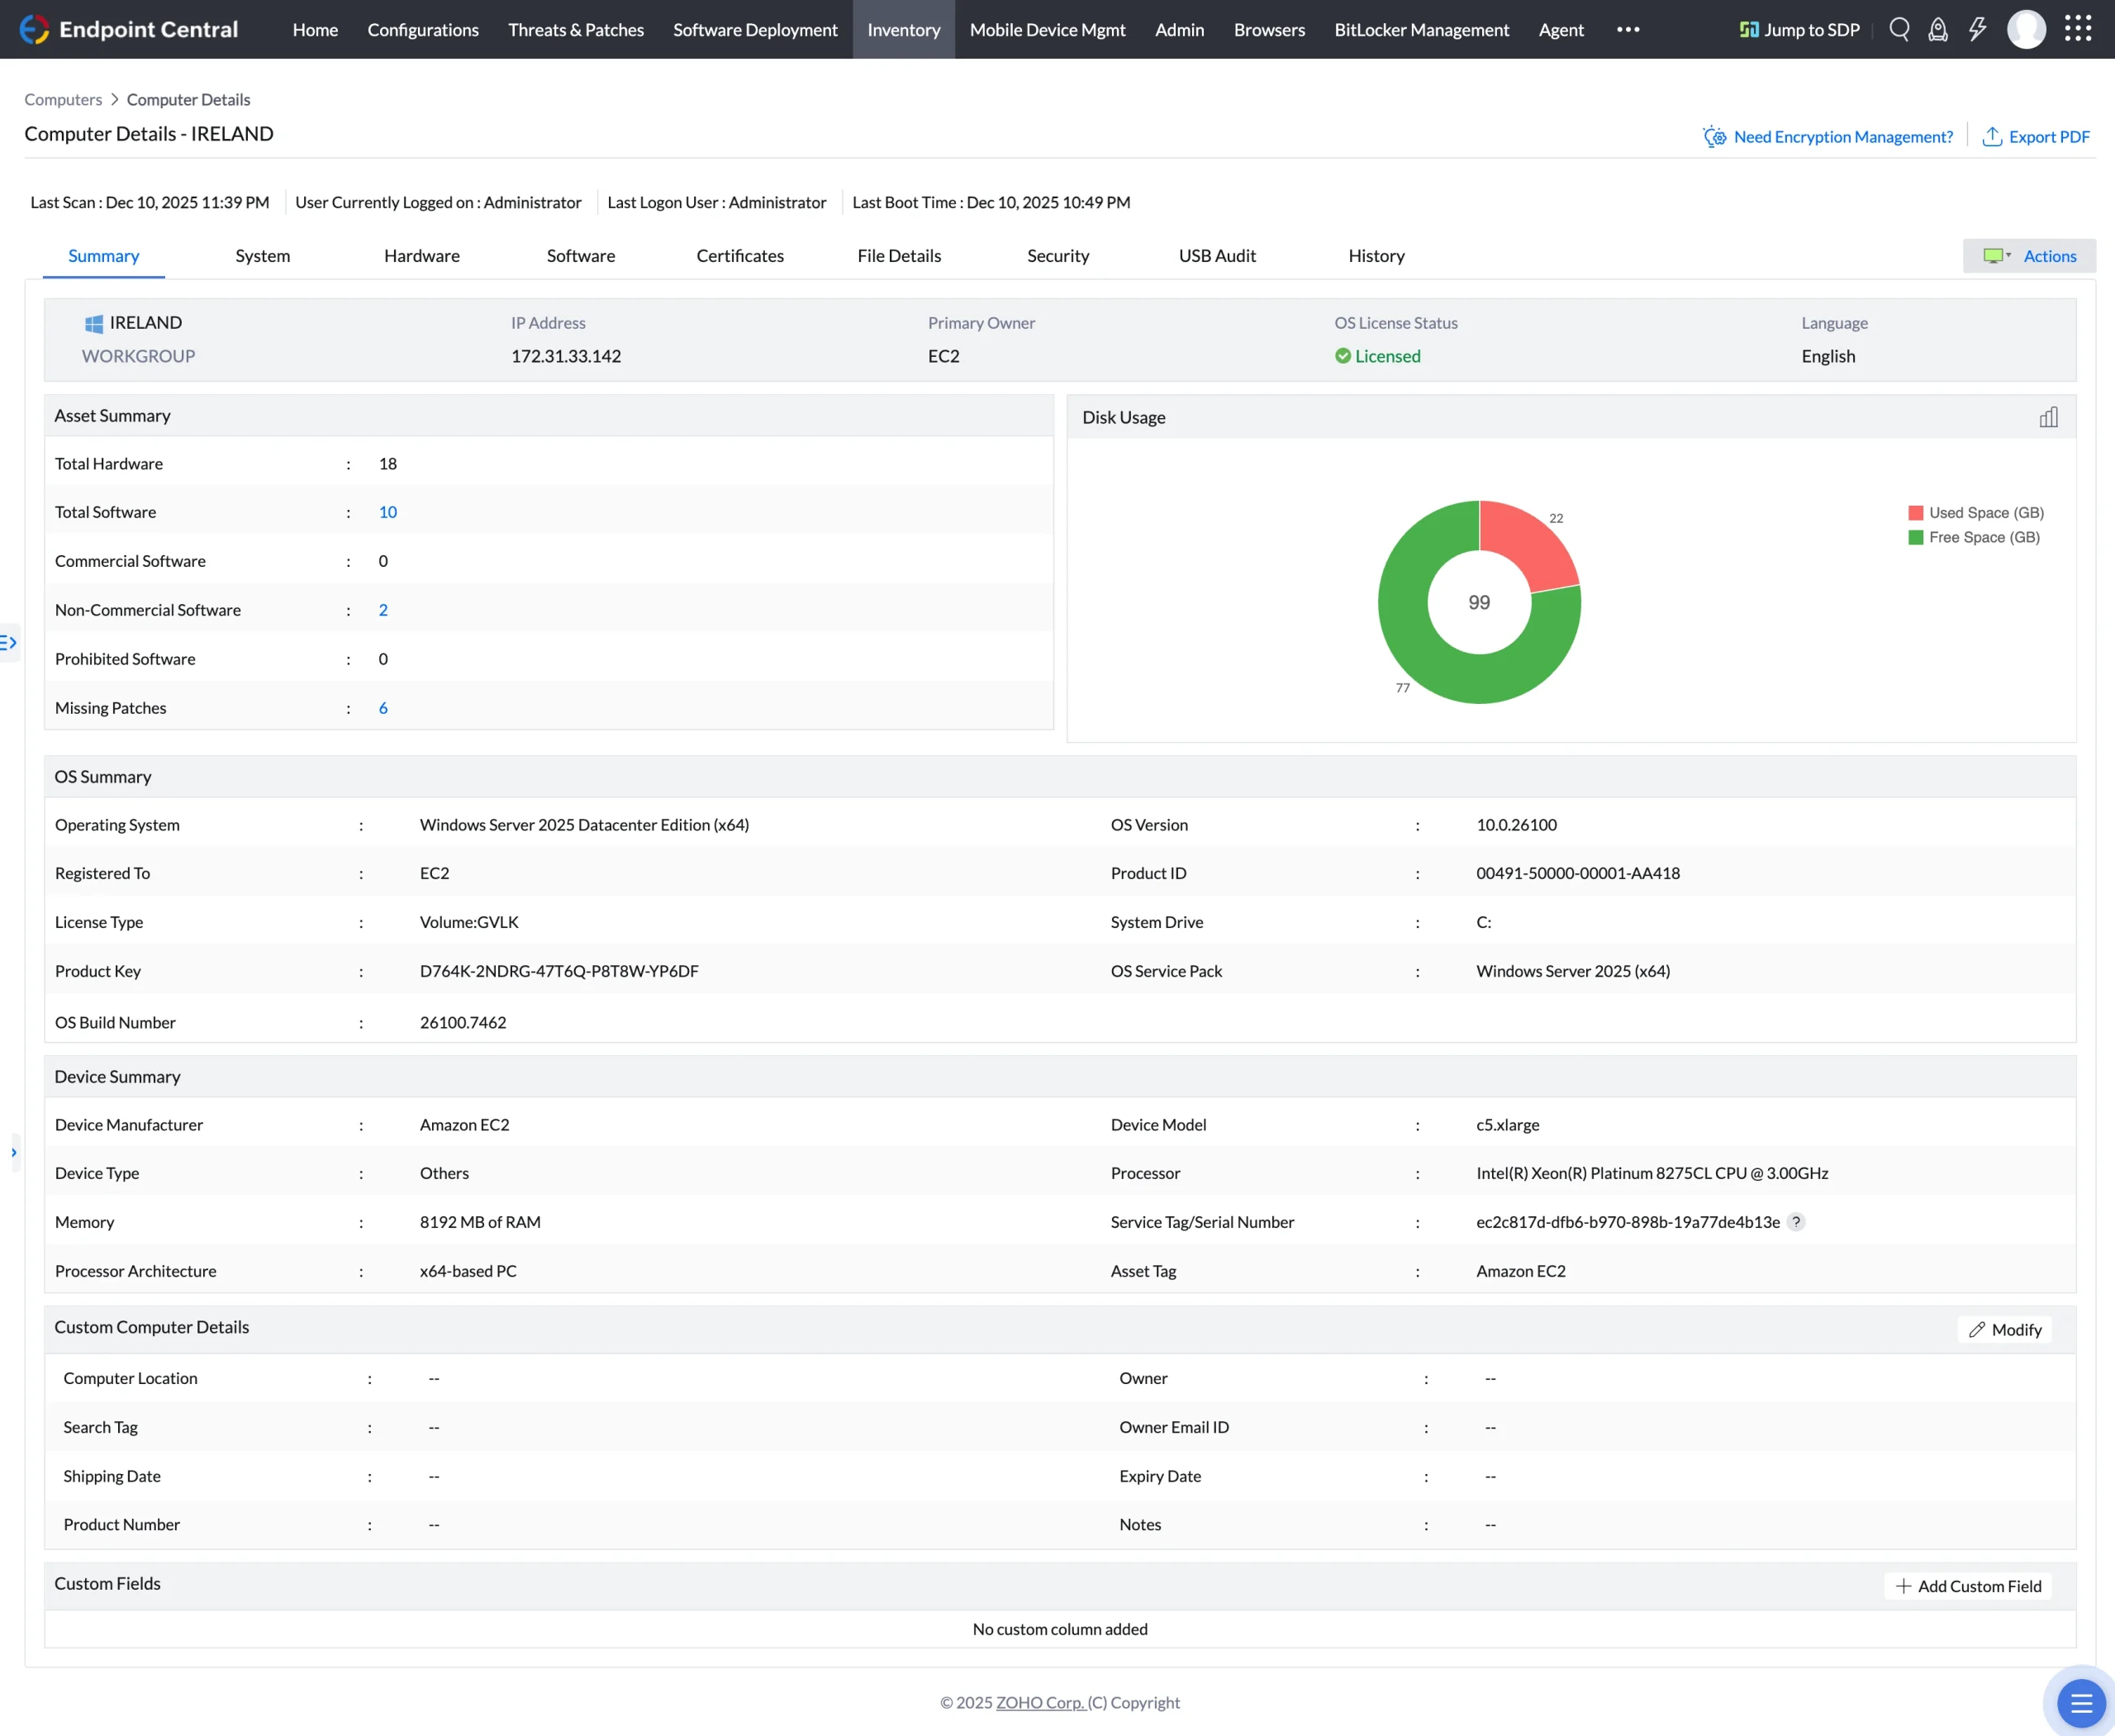Expand the left side panel toggle

tap(9, 643)
